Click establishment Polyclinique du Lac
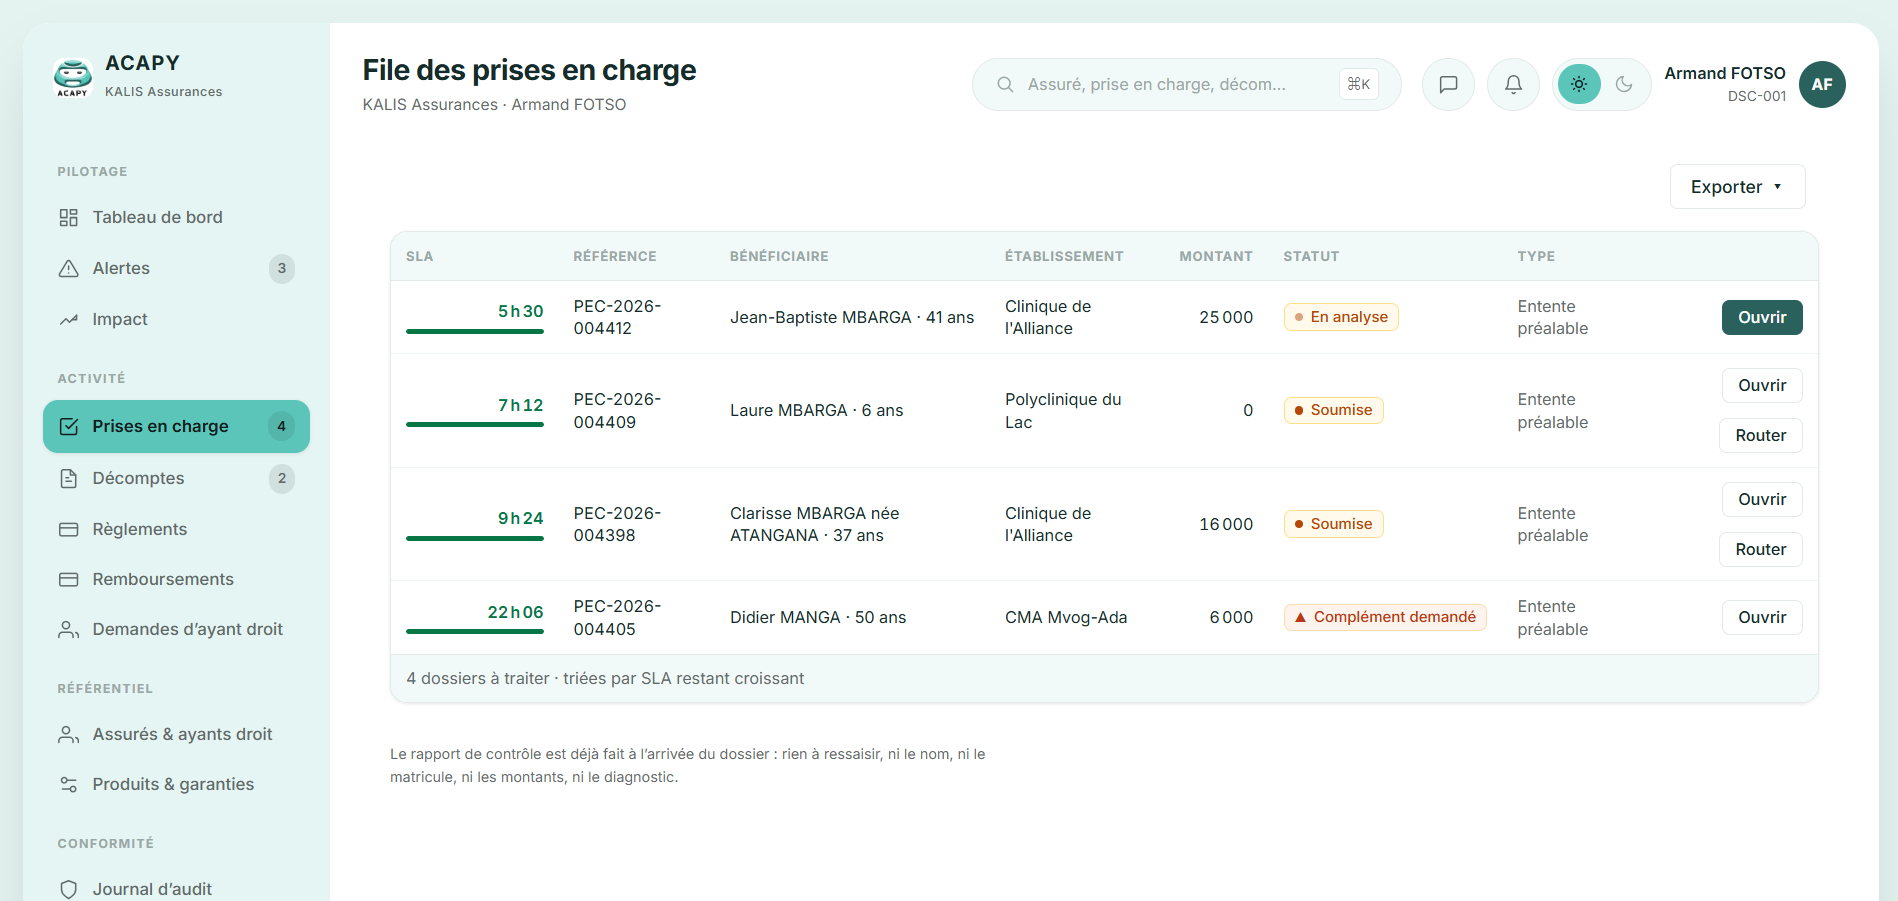 1063,410
